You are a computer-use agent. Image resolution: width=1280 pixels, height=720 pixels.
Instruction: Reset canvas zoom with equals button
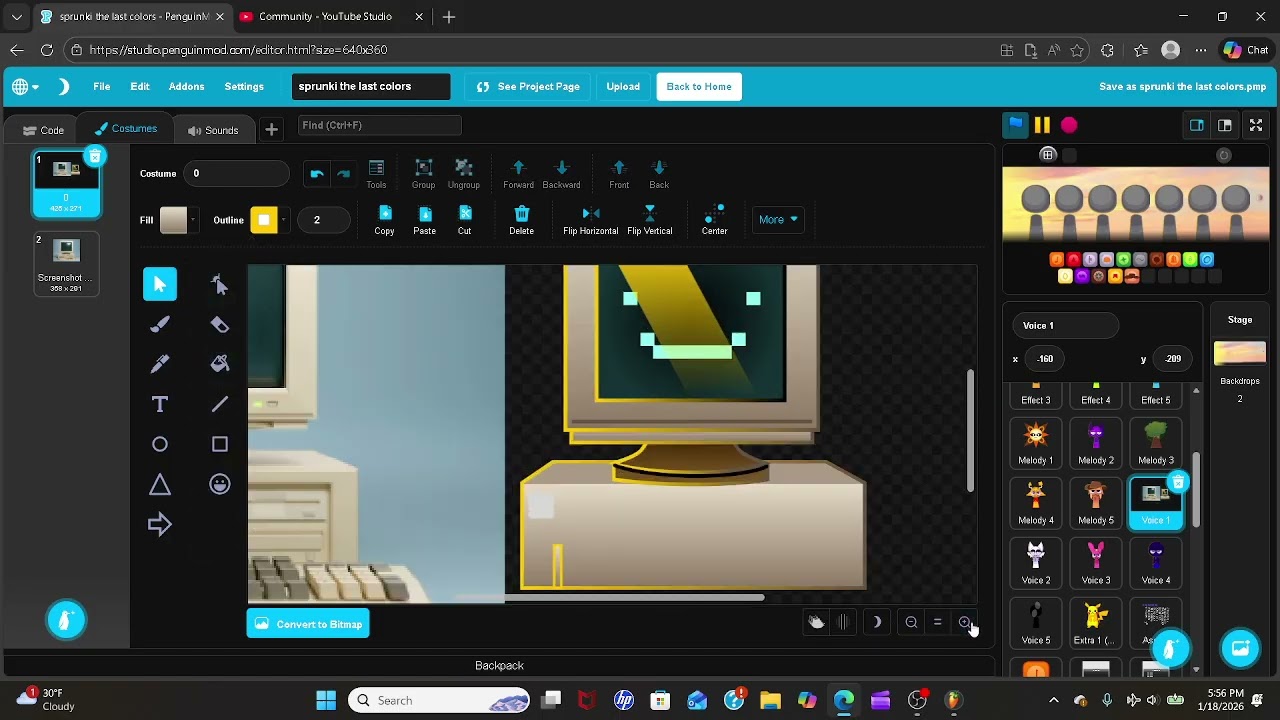pos(937,623)
